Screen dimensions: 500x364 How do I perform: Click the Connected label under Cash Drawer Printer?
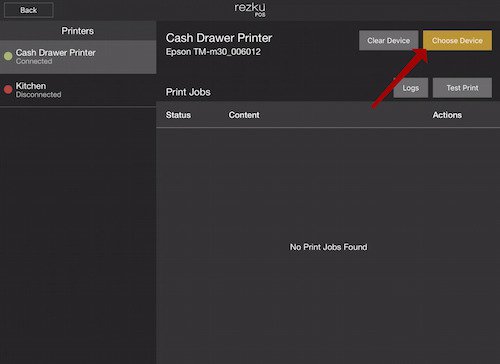(x=34, y=61)
